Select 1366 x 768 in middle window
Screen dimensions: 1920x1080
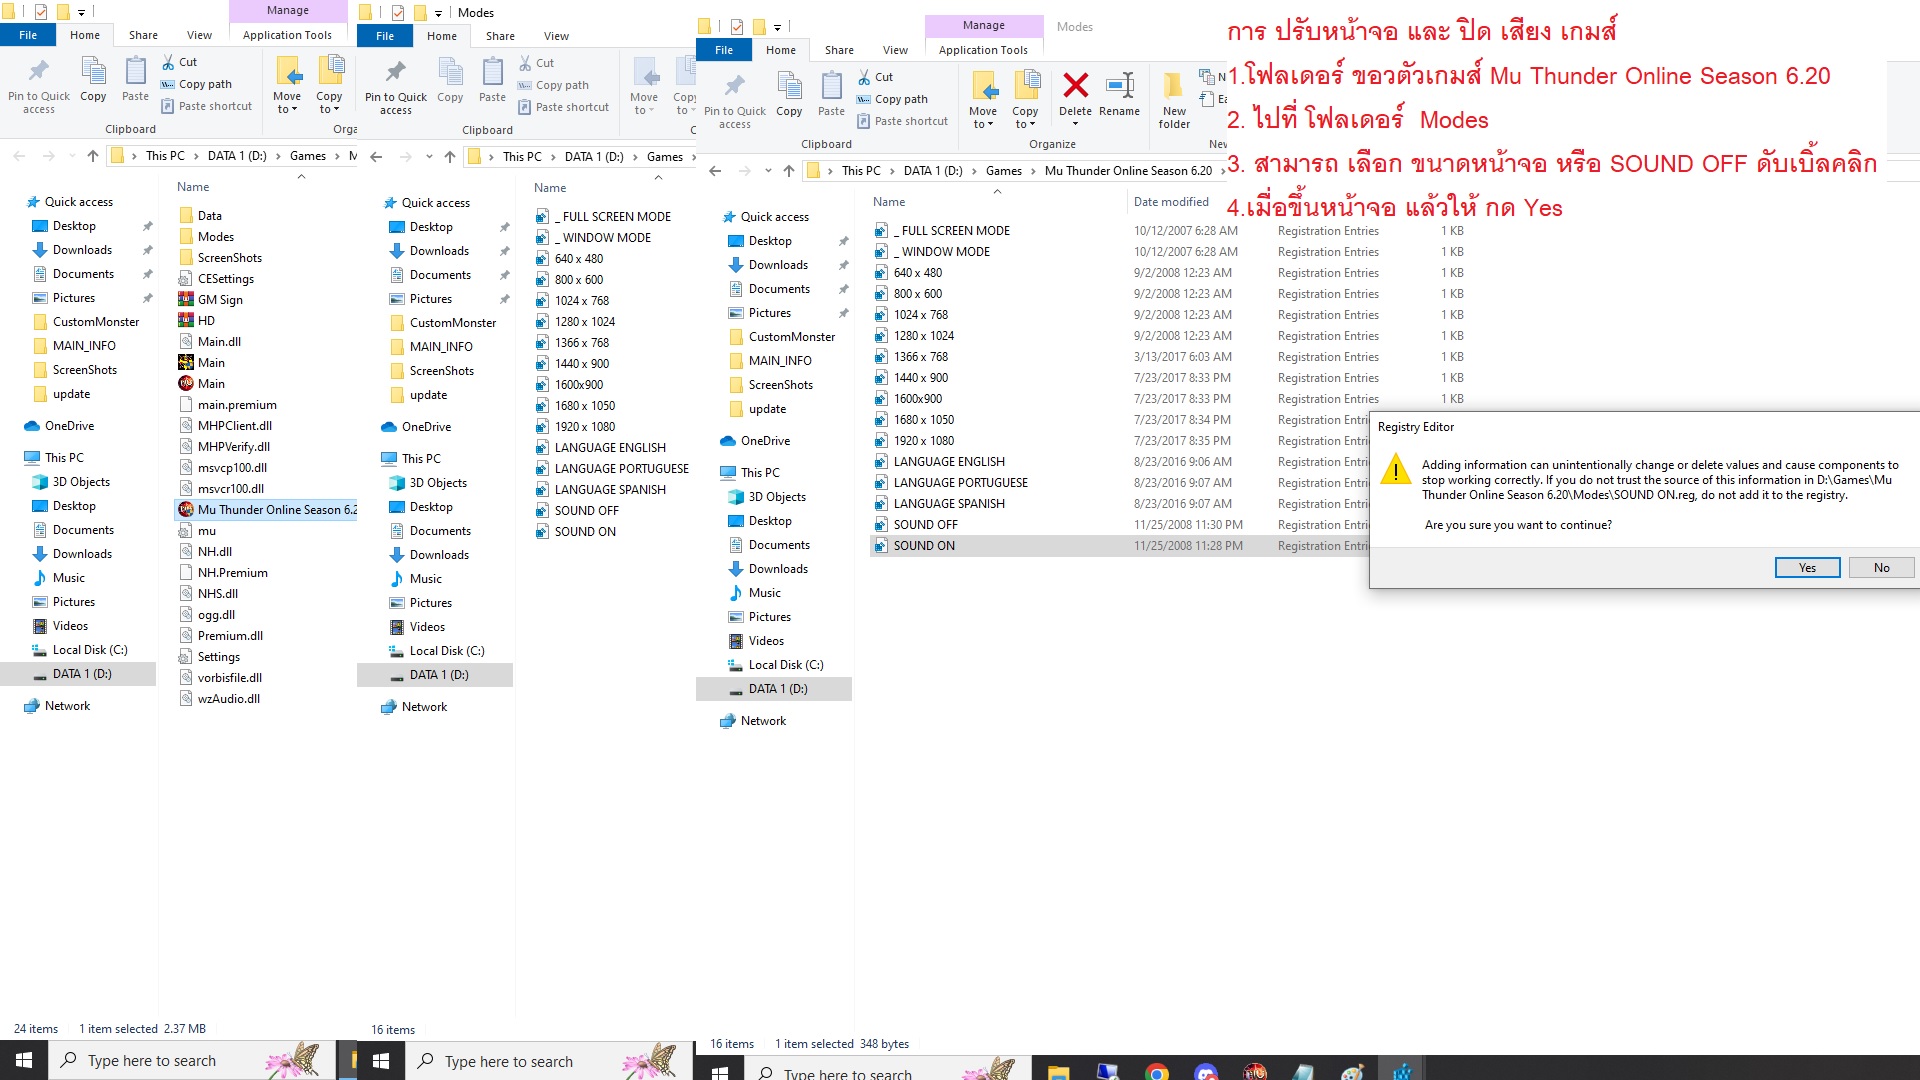tap(581, 343)
